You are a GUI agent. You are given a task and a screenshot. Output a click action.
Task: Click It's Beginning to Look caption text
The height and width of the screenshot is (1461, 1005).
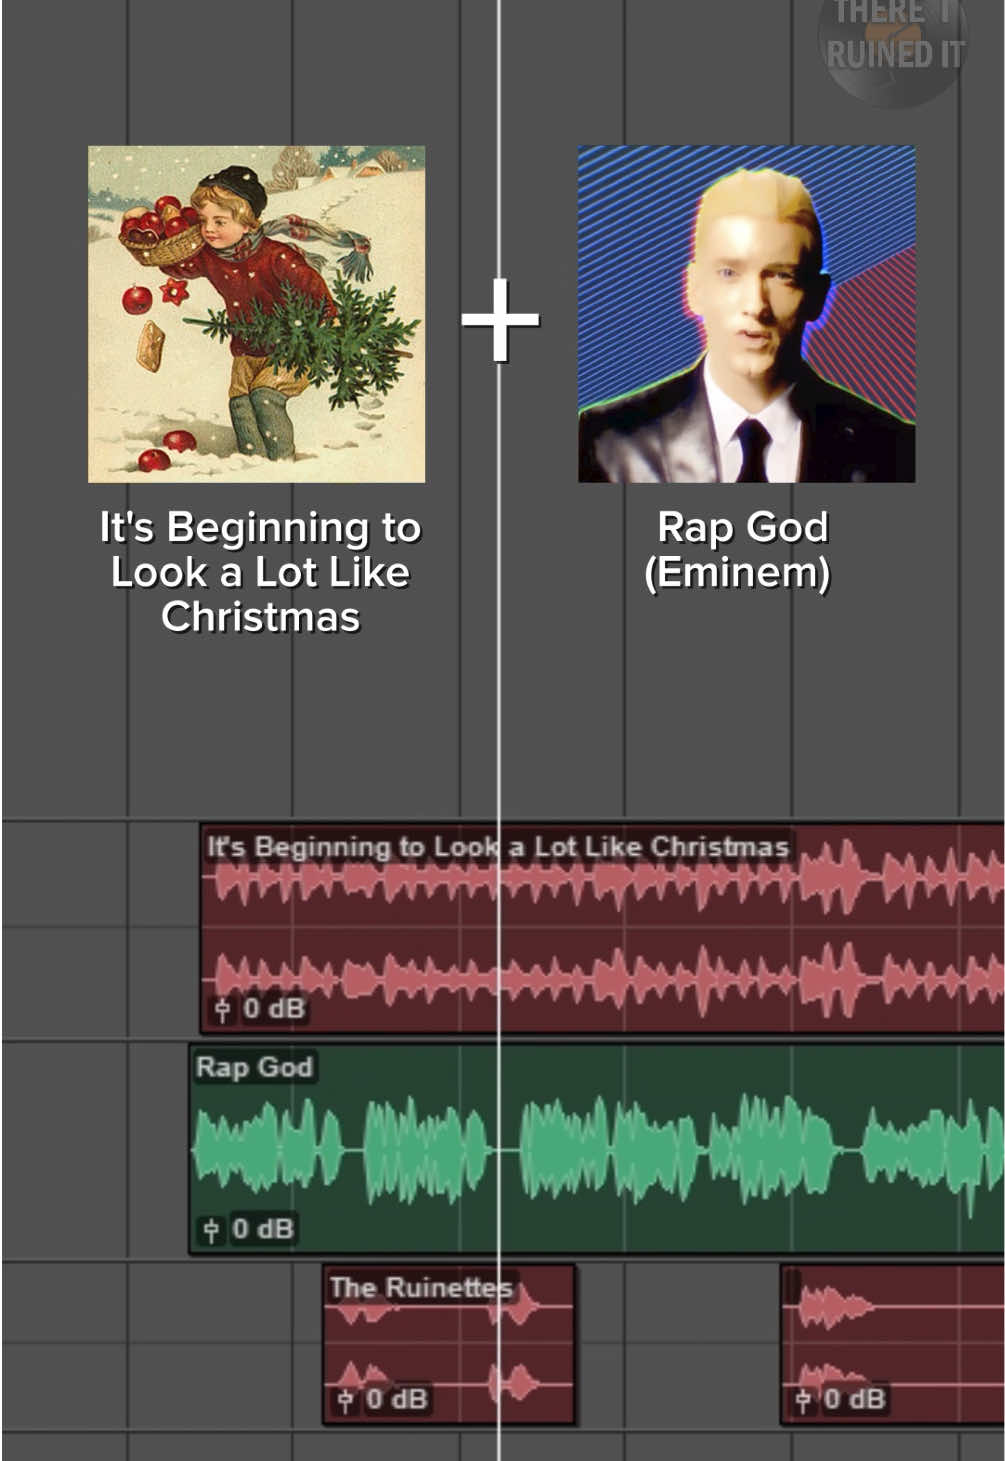tap(260, 572)
